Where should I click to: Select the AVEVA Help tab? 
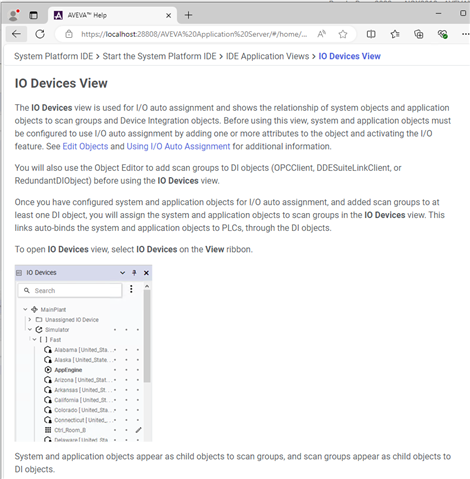tap(113, 15)
